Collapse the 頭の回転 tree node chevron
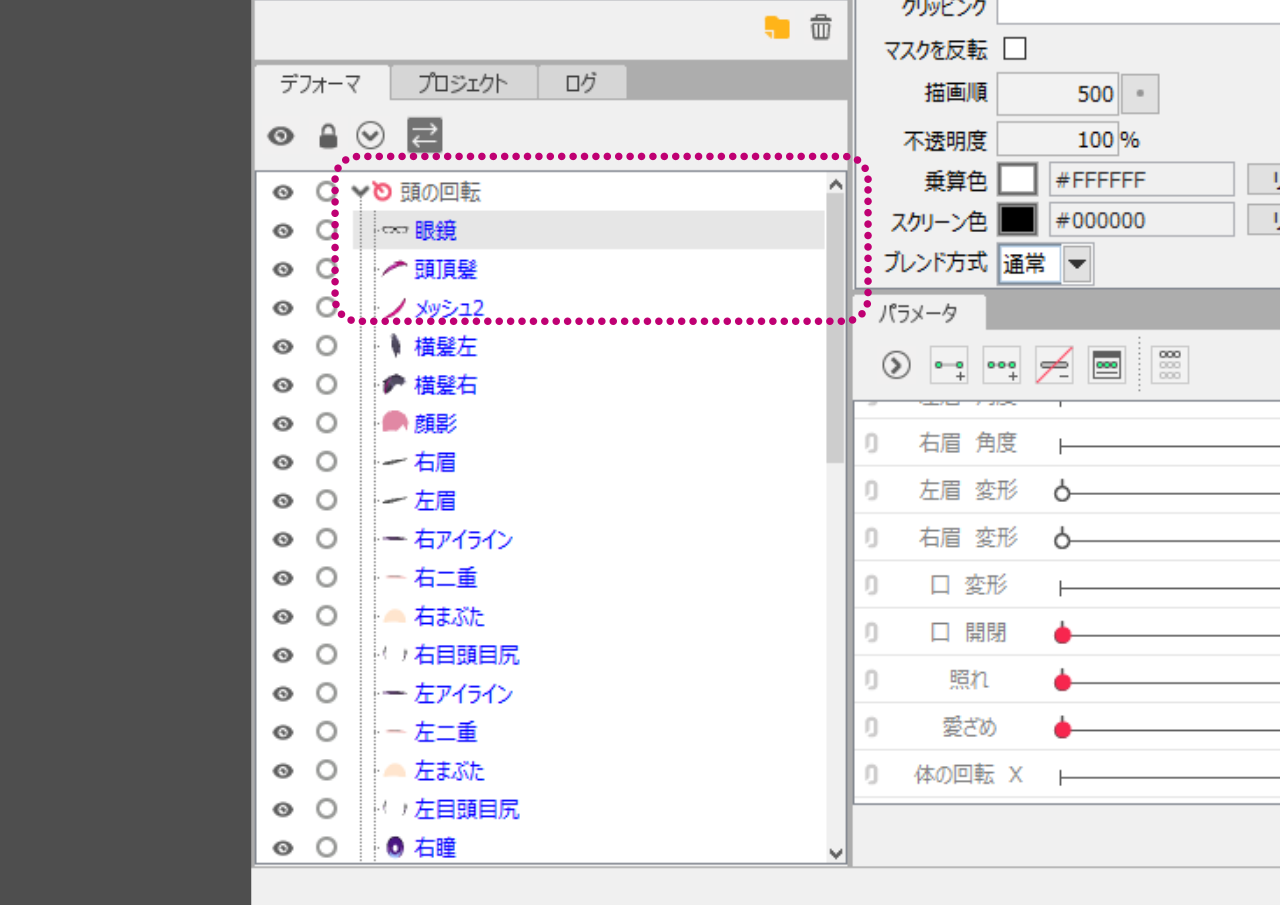This screenshot has height=905, width=1280. (x=361, y=191)
